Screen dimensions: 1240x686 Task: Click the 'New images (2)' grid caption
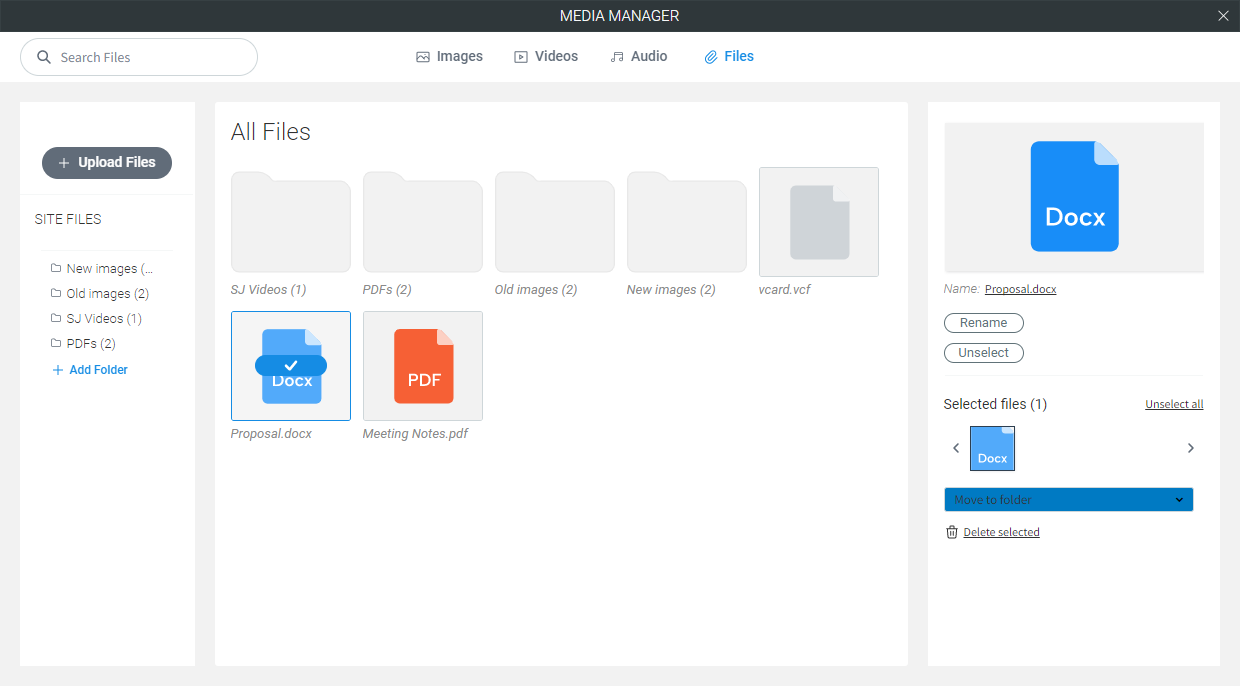pos(671,290)
